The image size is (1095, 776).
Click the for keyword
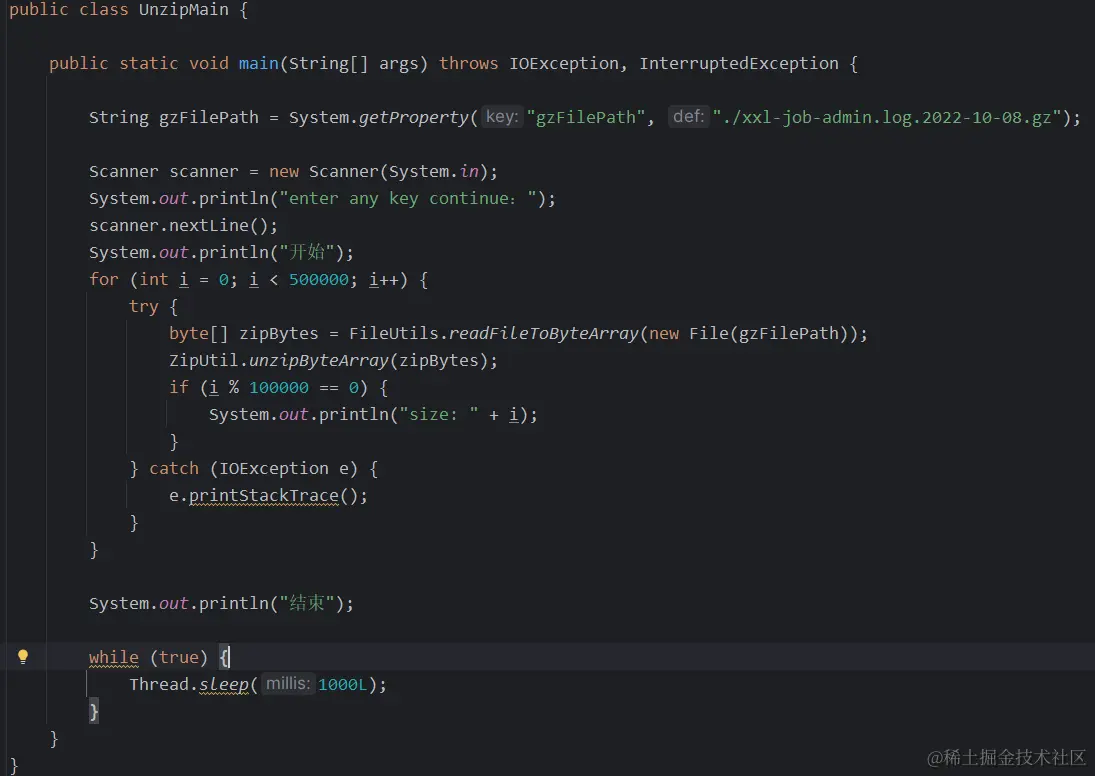(x=103, y=279)
